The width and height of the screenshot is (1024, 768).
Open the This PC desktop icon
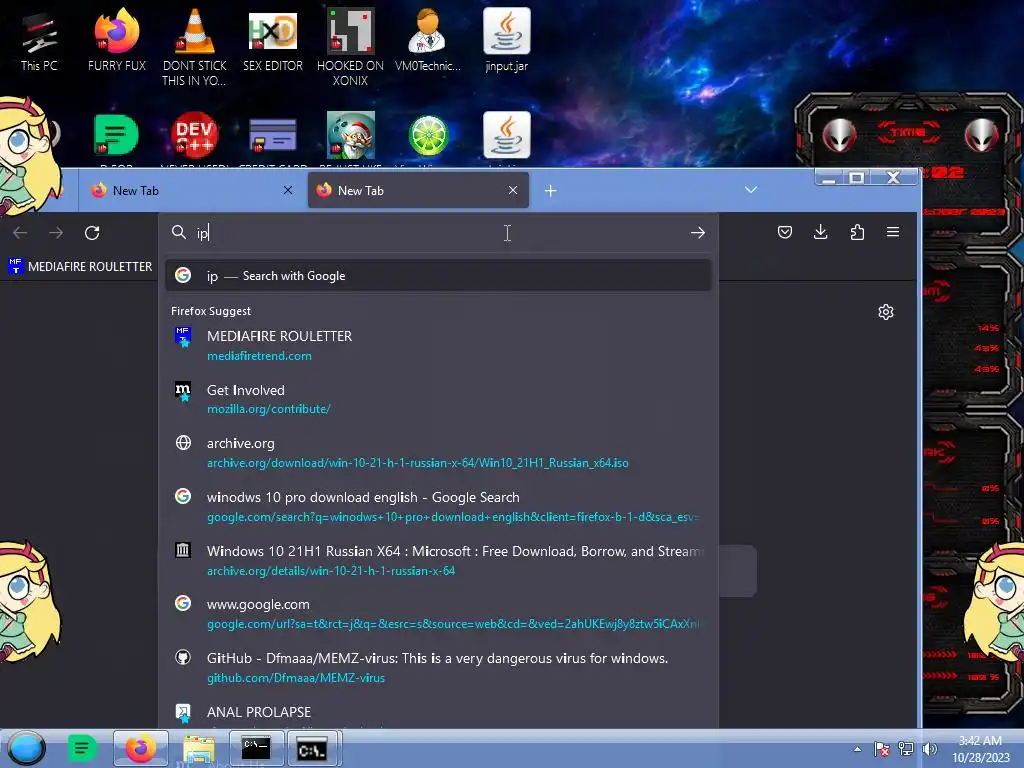39,42
